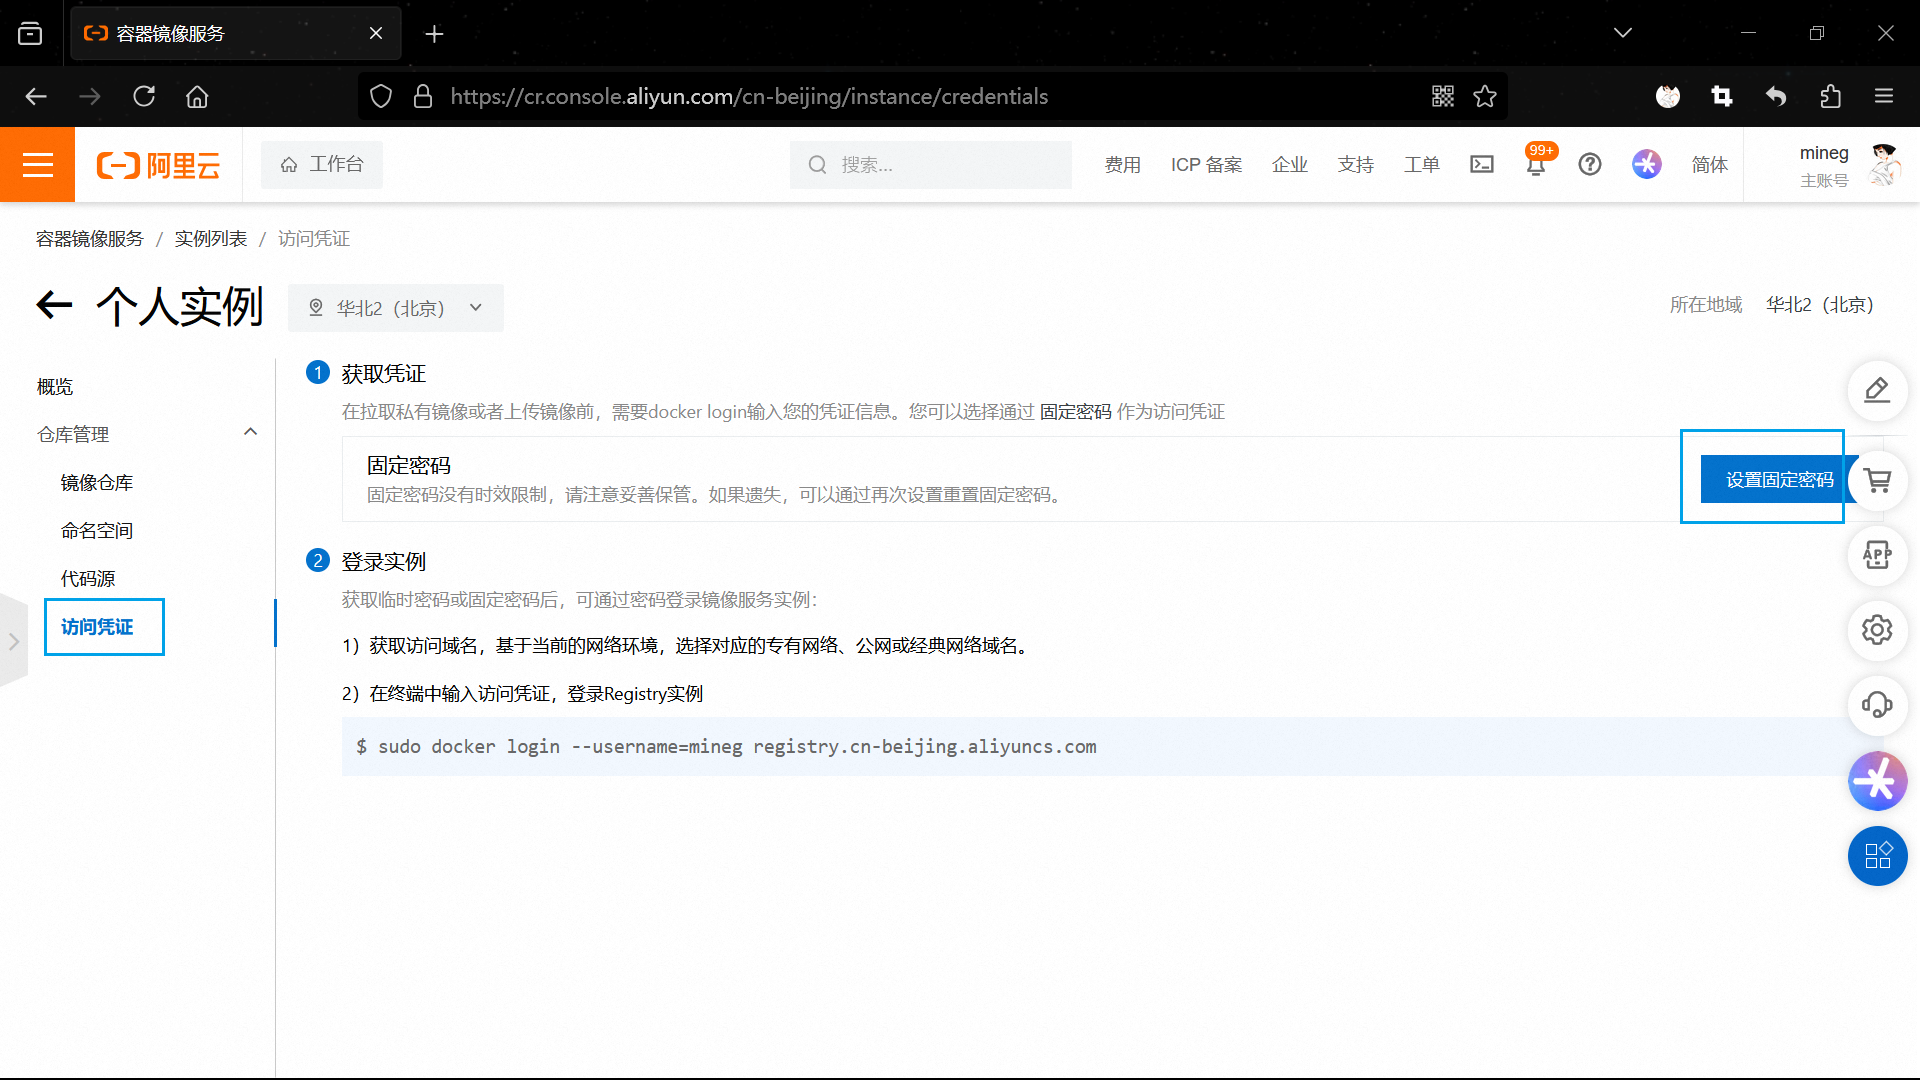
Task: Open the recent browsing sidebar icon
Action: point(30,33)
